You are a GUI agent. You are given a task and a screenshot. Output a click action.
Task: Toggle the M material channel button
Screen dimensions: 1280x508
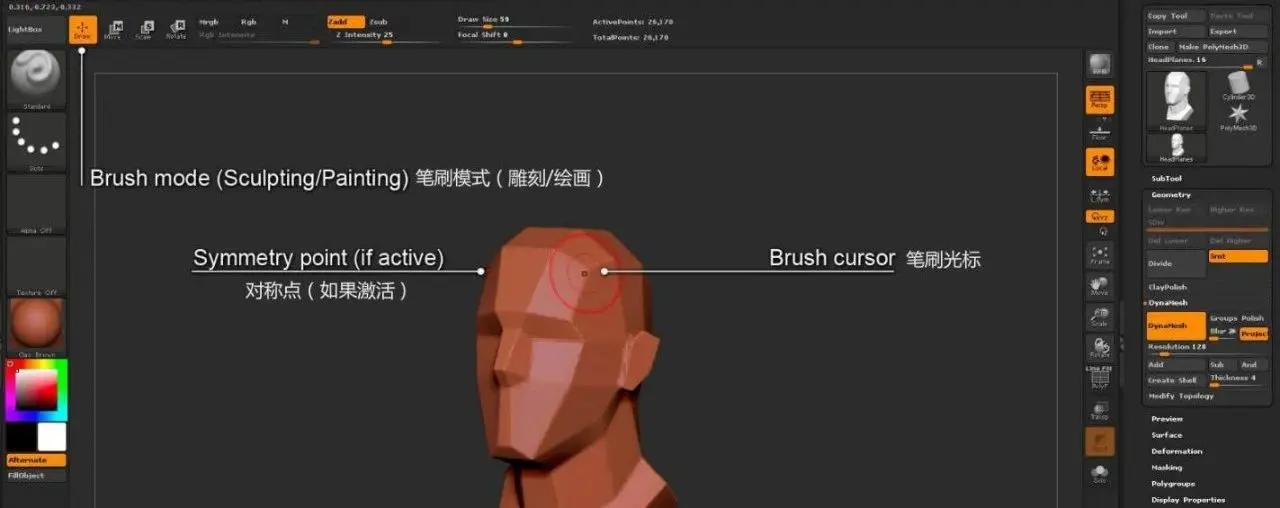(x=285, y=22)
